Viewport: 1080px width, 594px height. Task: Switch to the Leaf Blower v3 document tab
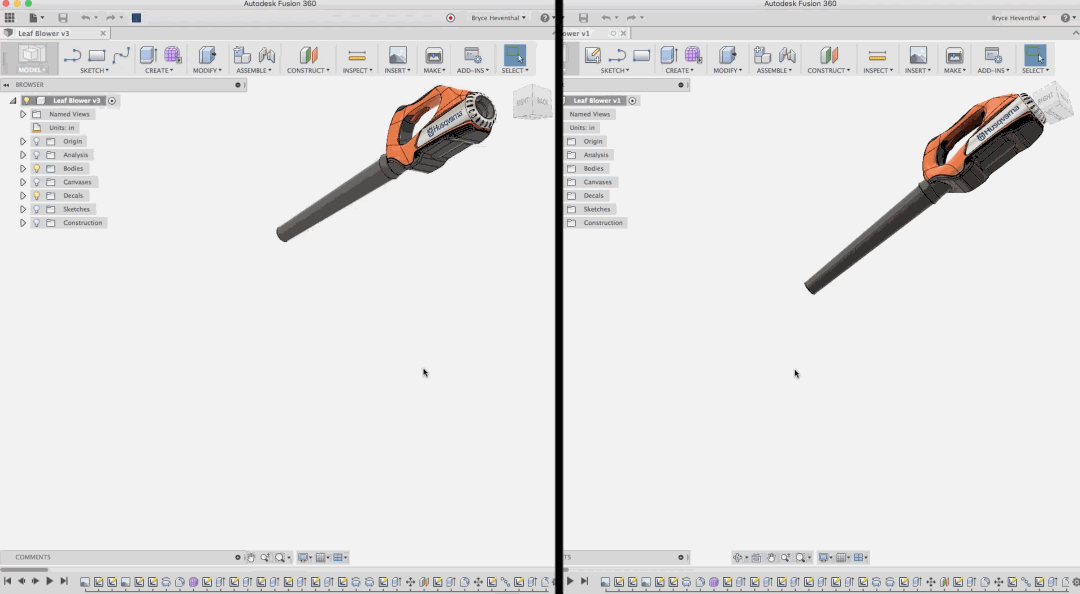coord(45,33)
